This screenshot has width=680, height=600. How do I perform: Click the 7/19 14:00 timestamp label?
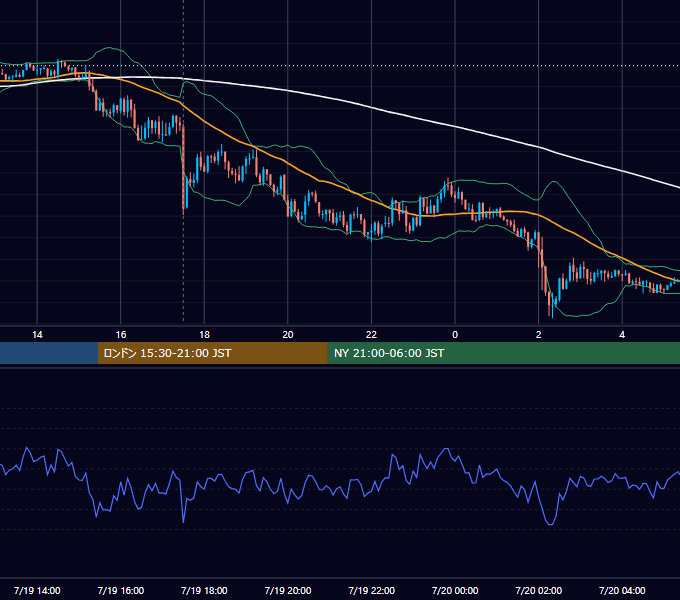click(37, 590)
